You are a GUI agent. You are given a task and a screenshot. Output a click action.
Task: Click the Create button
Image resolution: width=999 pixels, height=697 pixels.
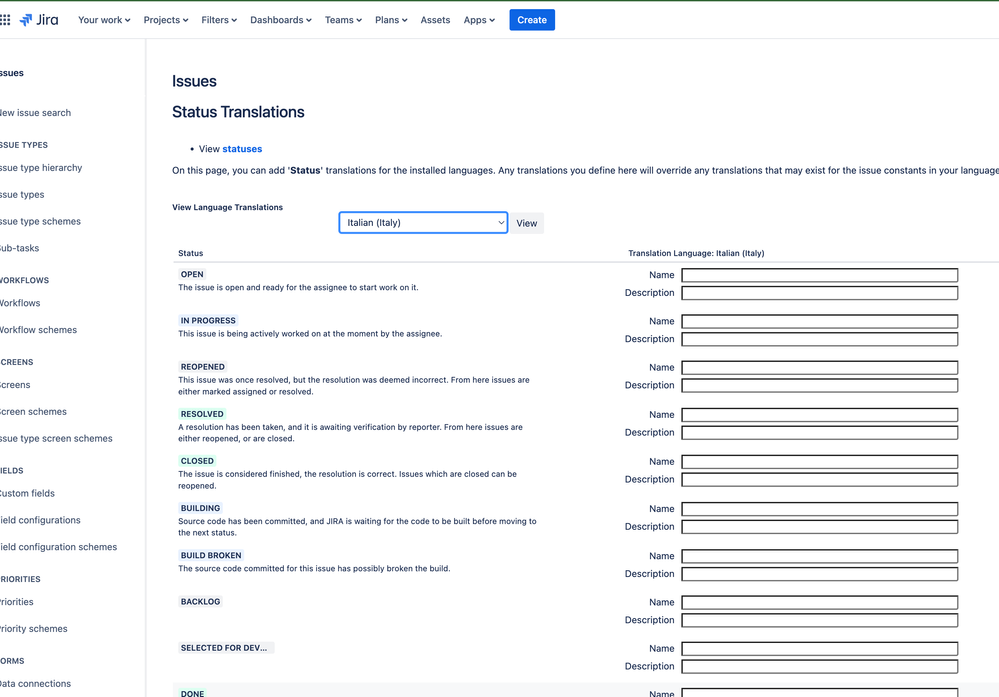tap(532, 20)
